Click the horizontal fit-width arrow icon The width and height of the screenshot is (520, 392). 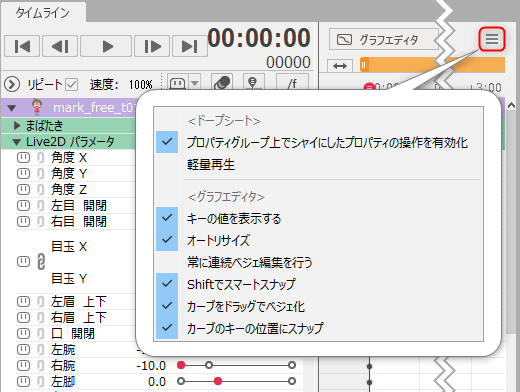pos(340,66)
